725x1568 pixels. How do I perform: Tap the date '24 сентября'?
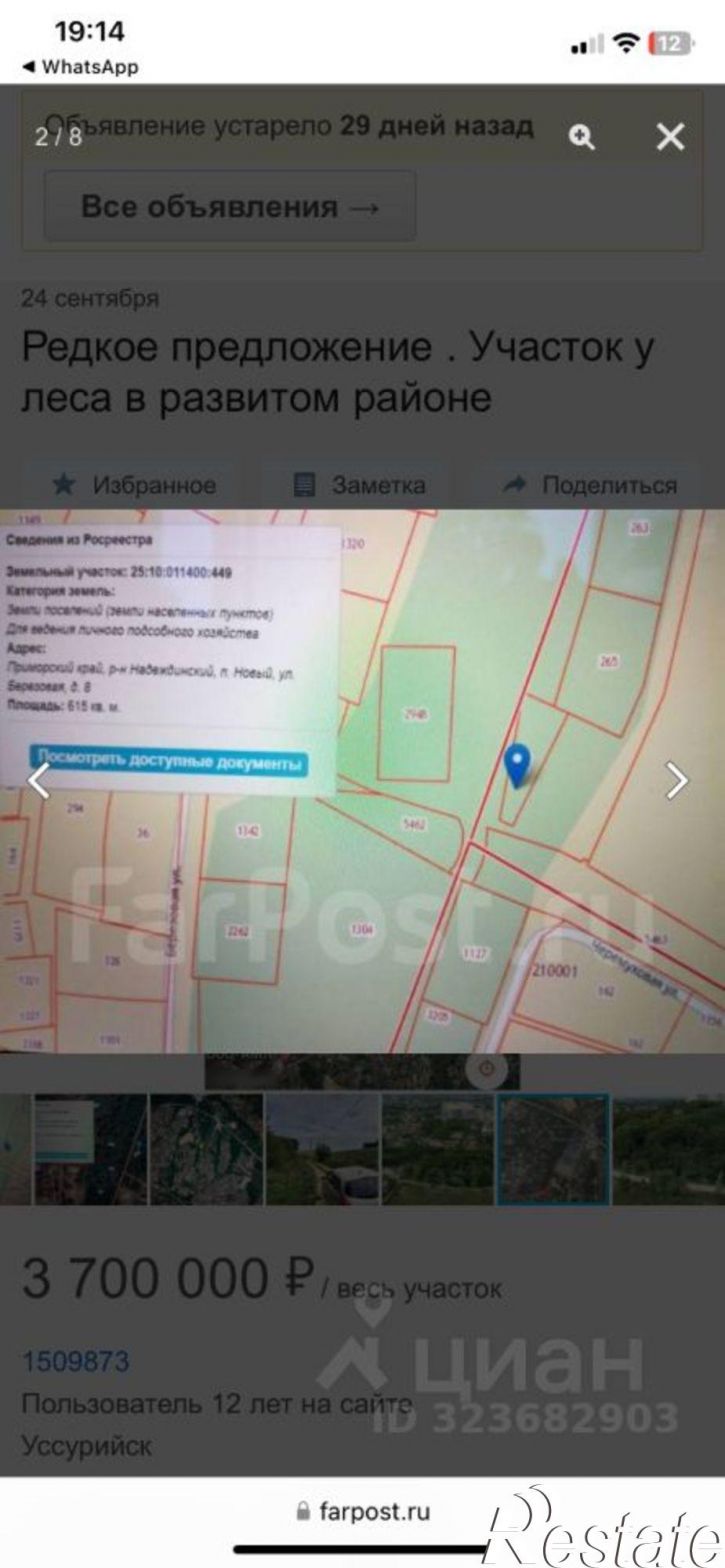[x=90, y=298]
